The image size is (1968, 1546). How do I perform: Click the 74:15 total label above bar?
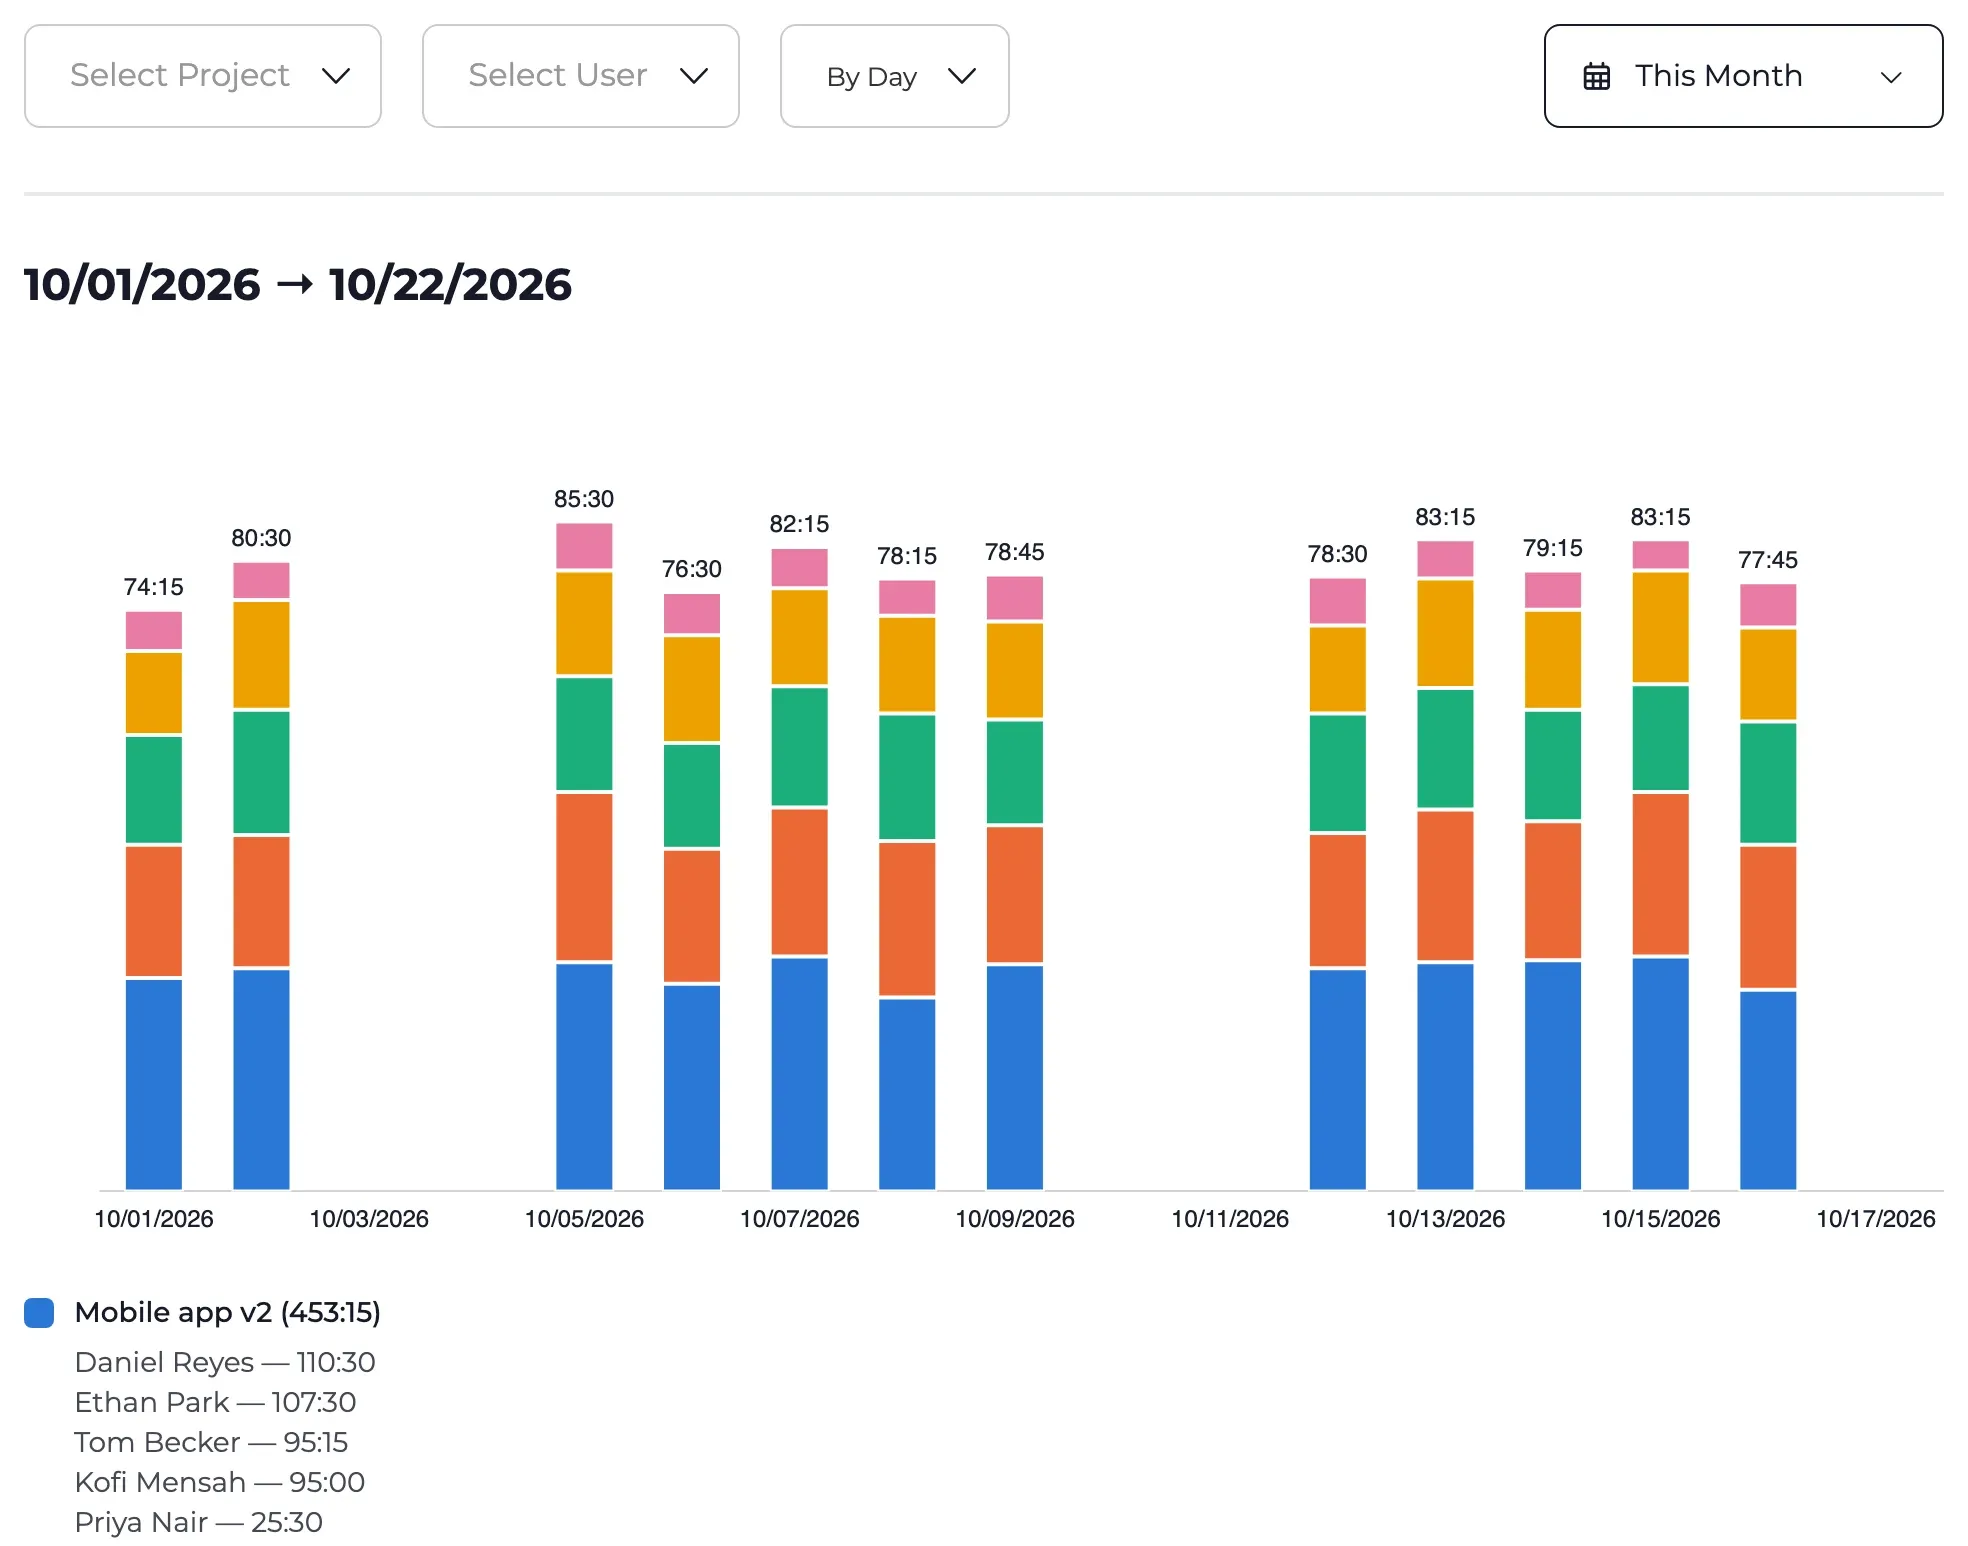coord(154,587)
